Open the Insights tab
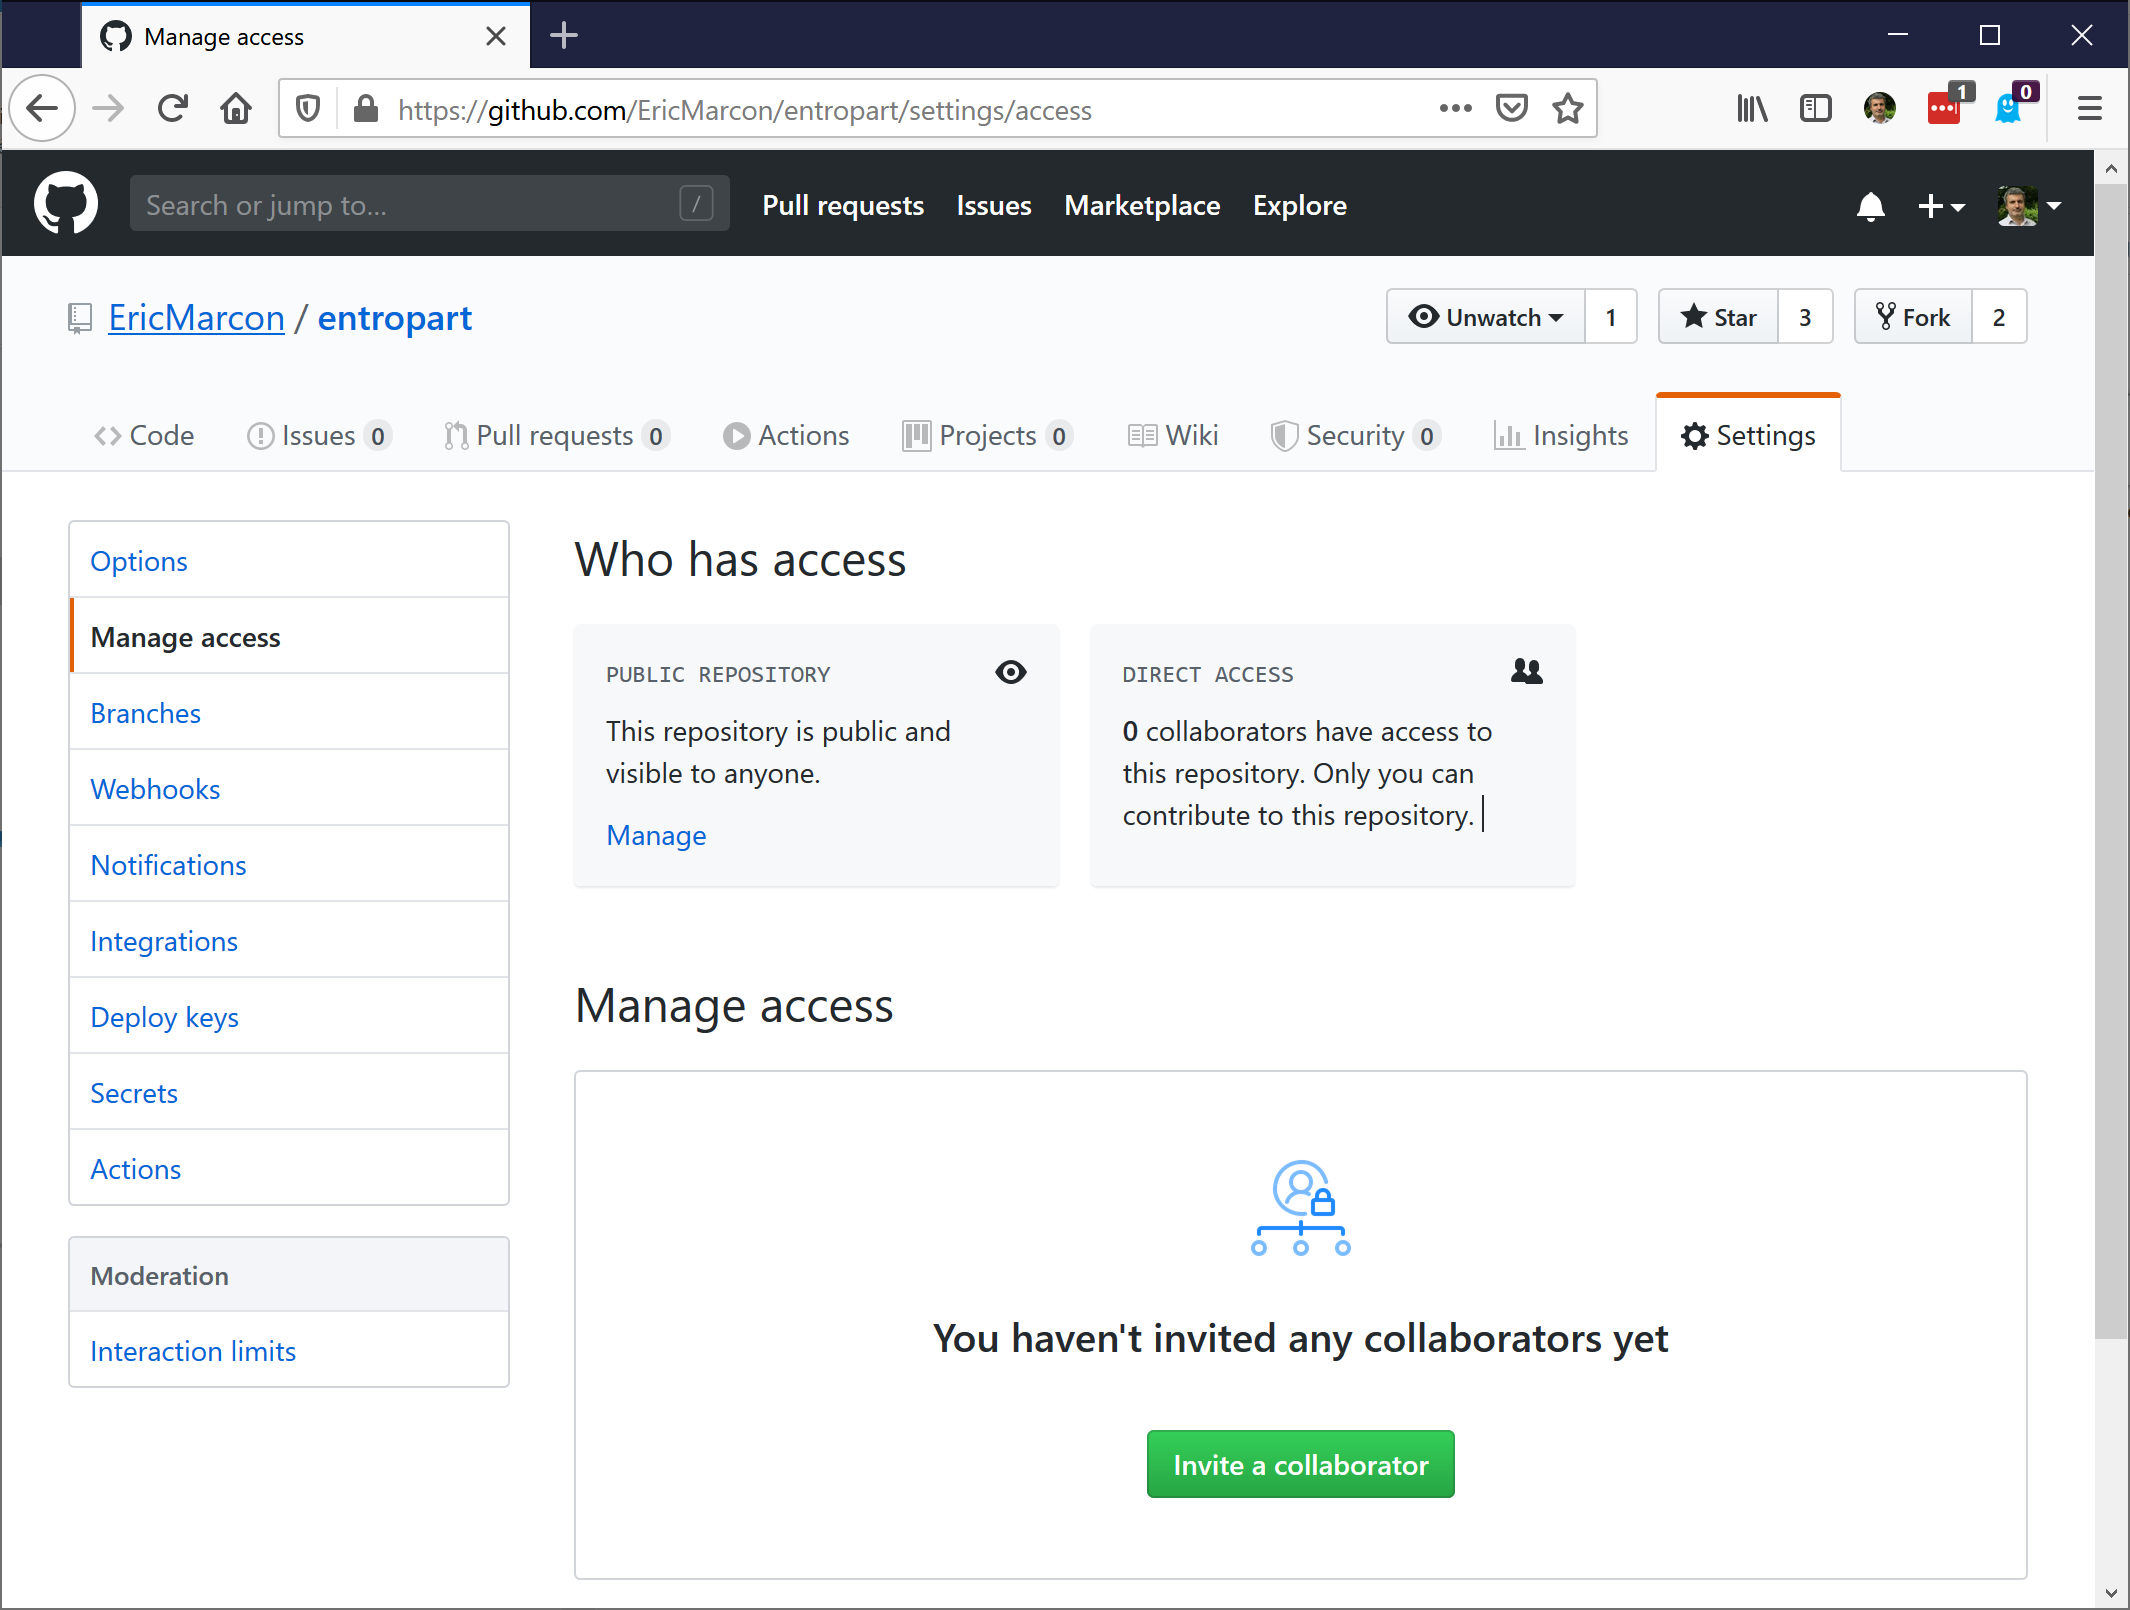Image resolution: width=2130 pixels, height=1610 pixels. [x=1561, y=435]
